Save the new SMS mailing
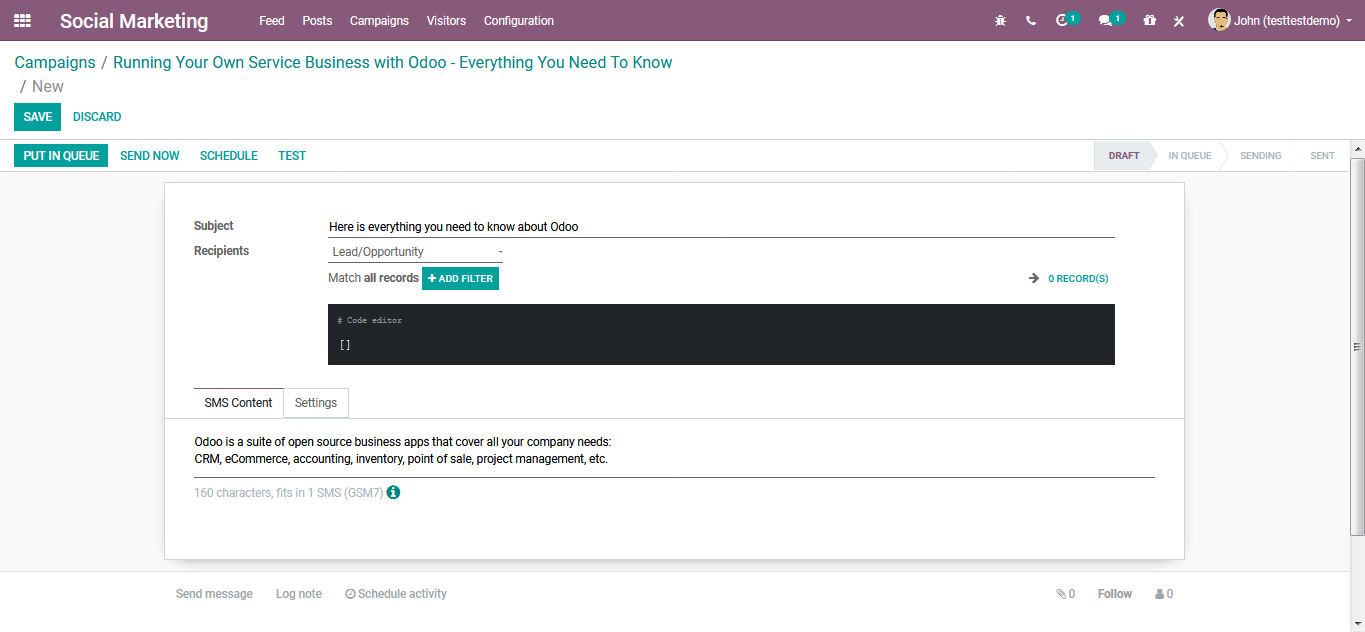Image resolution: width=1365 pixels, height=632 pixels. (x=37, y=117)
